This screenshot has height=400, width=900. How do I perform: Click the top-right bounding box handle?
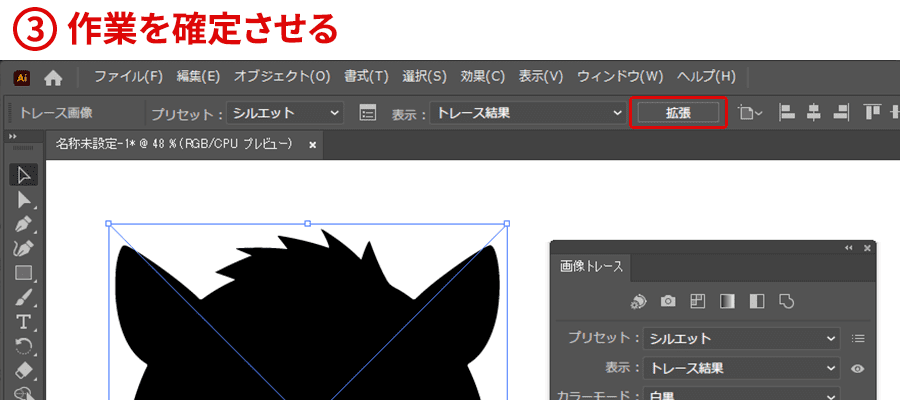point(507,223)
